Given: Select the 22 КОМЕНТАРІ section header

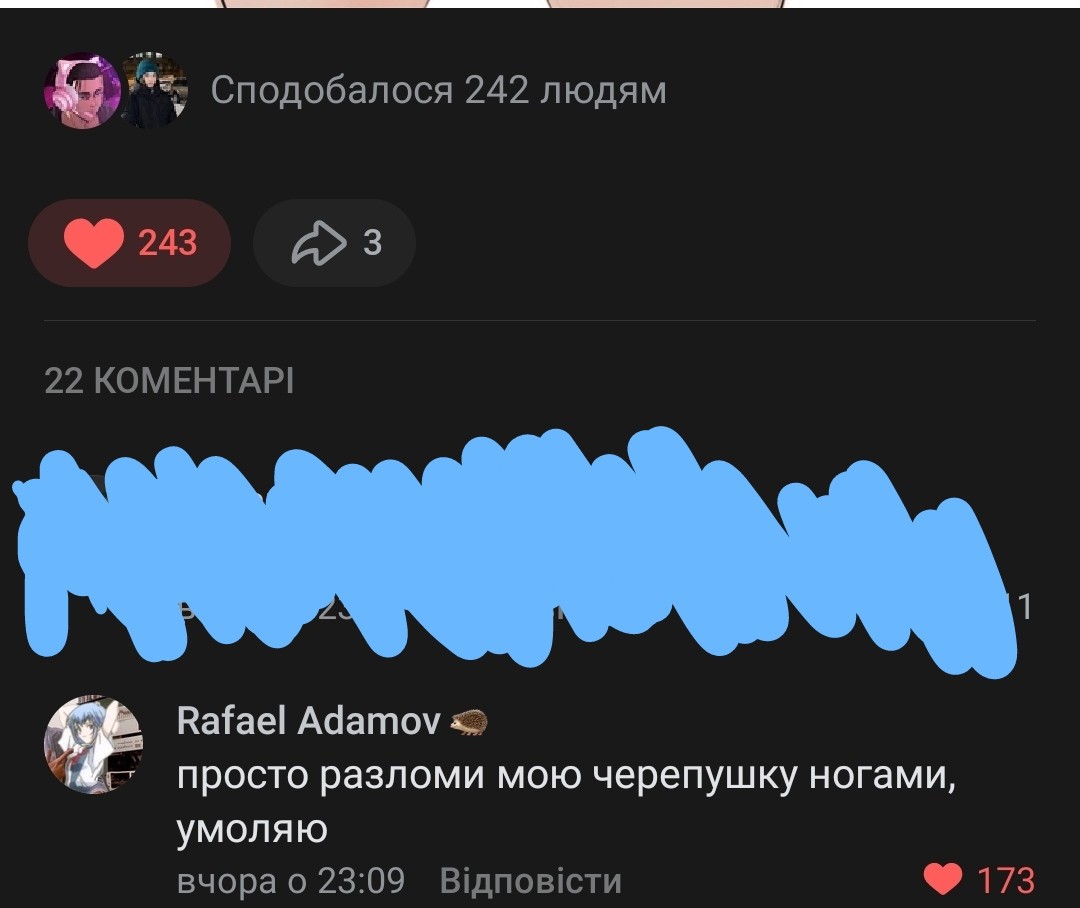Looking at the screenshot, I should pyautogui.click(x=169, y=380).
